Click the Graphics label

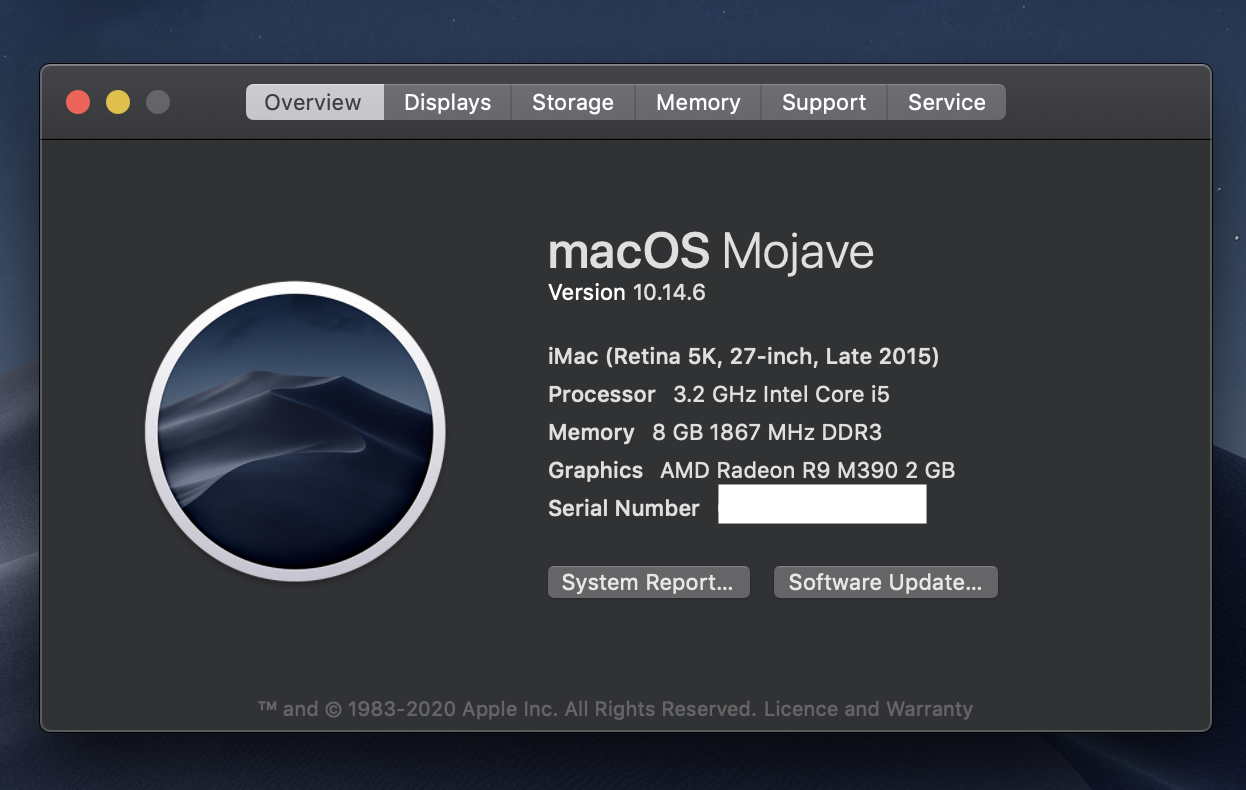[596, 470]
